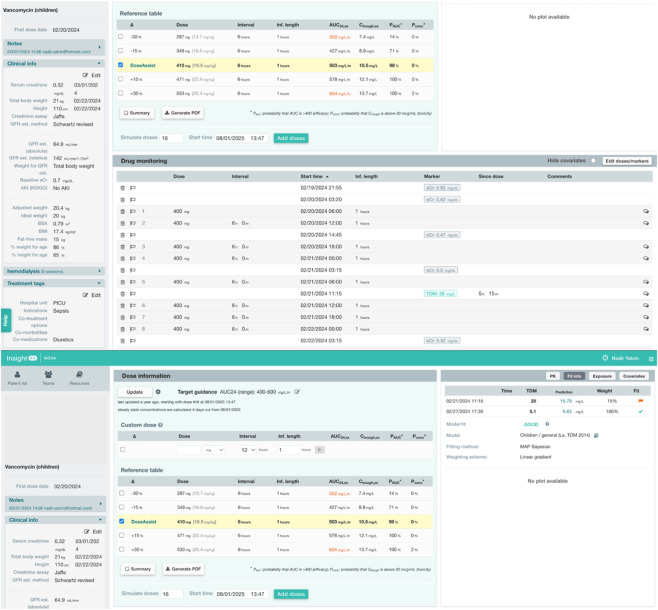Switch to the Covariates tab
Image resolution: width=658 pixels, height=610 pixels.
(x=634, y=376)
